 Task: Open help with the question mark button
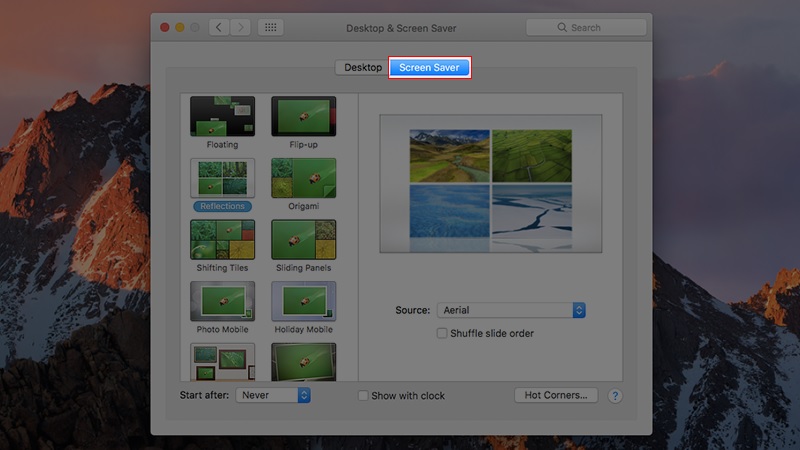click(x=615, y=396)
